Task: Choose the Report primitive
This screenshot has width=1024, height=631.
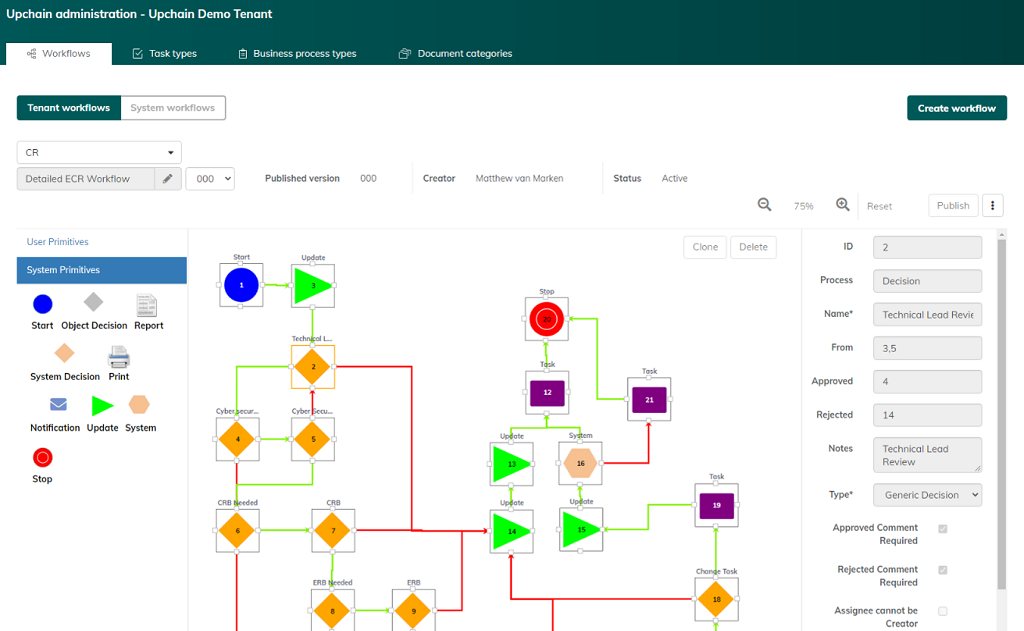Action: [146, 305]
